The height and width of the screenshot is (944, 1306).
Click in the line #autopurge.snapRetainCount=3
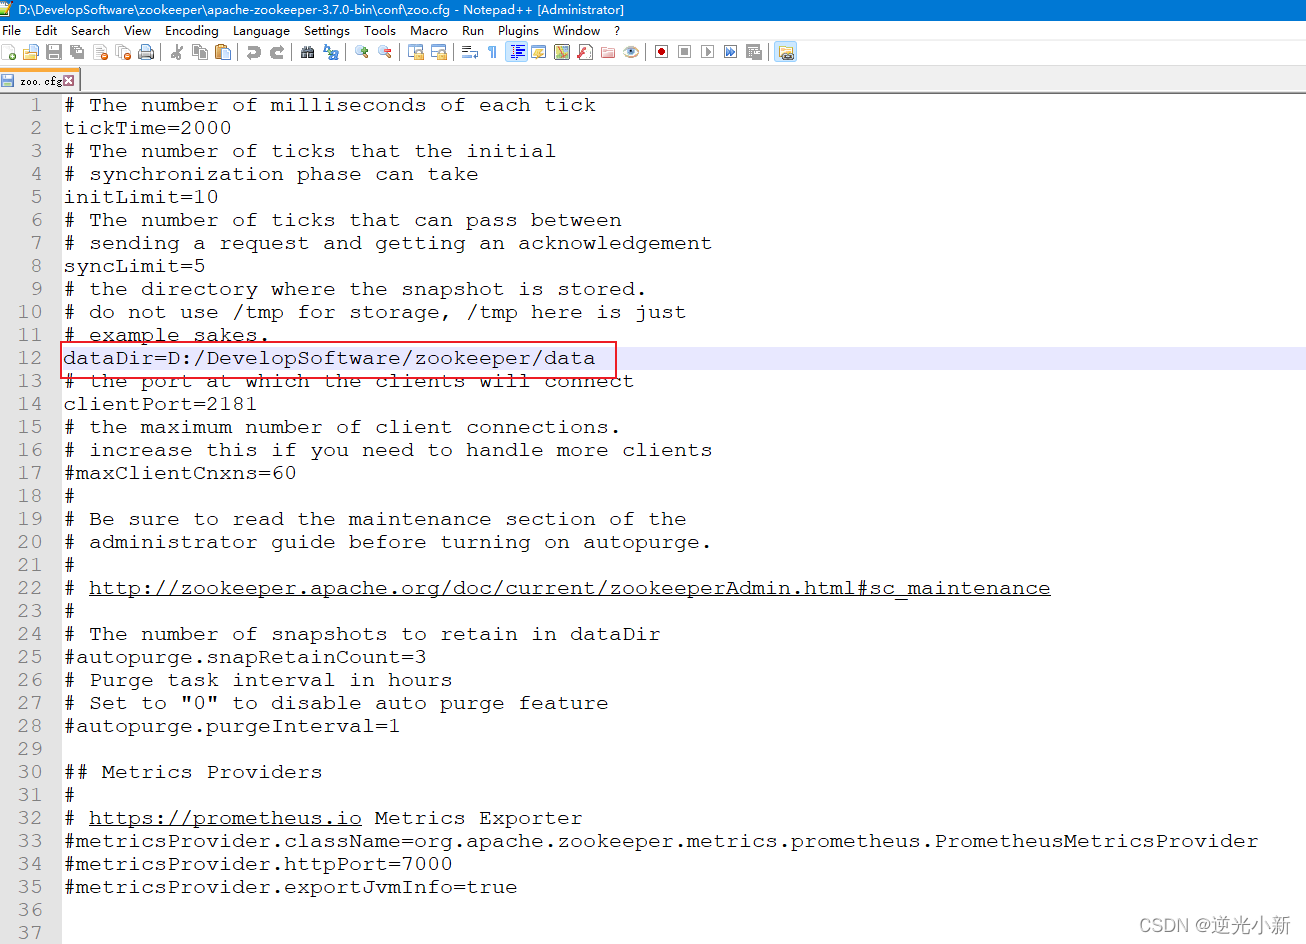[245, 657]
